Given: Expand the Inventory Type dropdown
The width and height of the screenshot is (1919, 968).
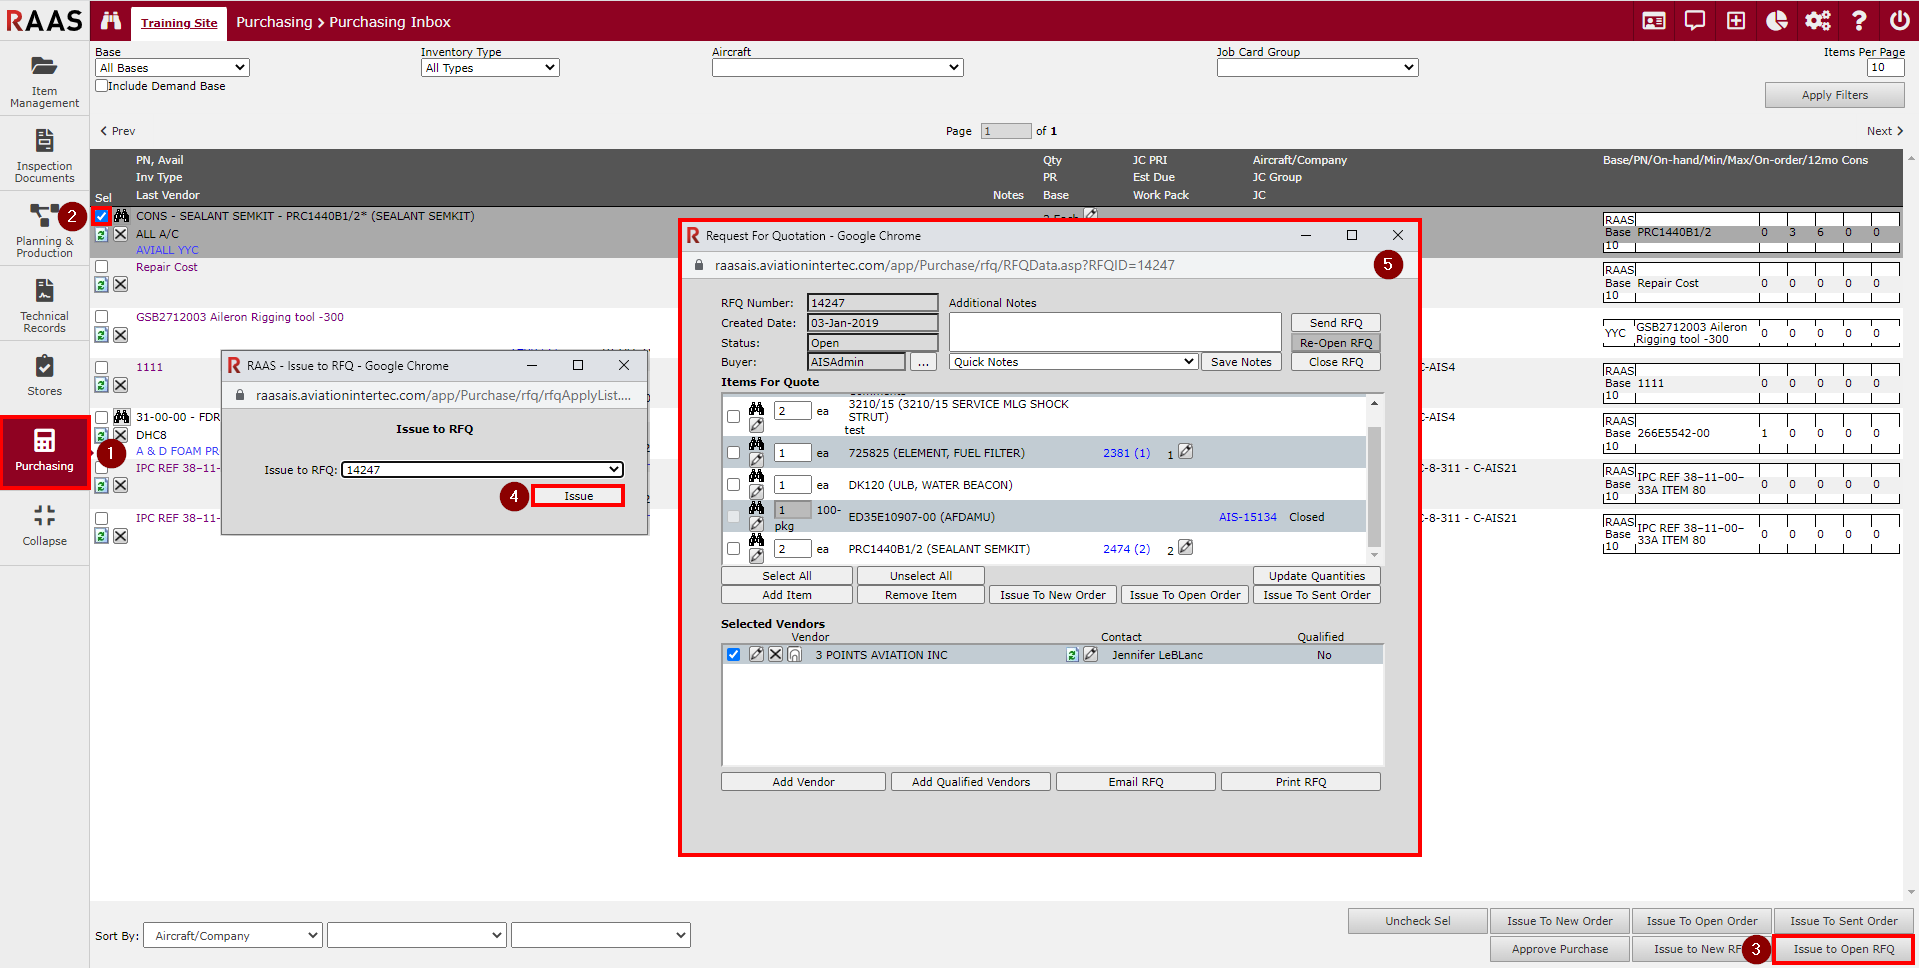Looking at the screenshot, I should [x=490, y=68].
